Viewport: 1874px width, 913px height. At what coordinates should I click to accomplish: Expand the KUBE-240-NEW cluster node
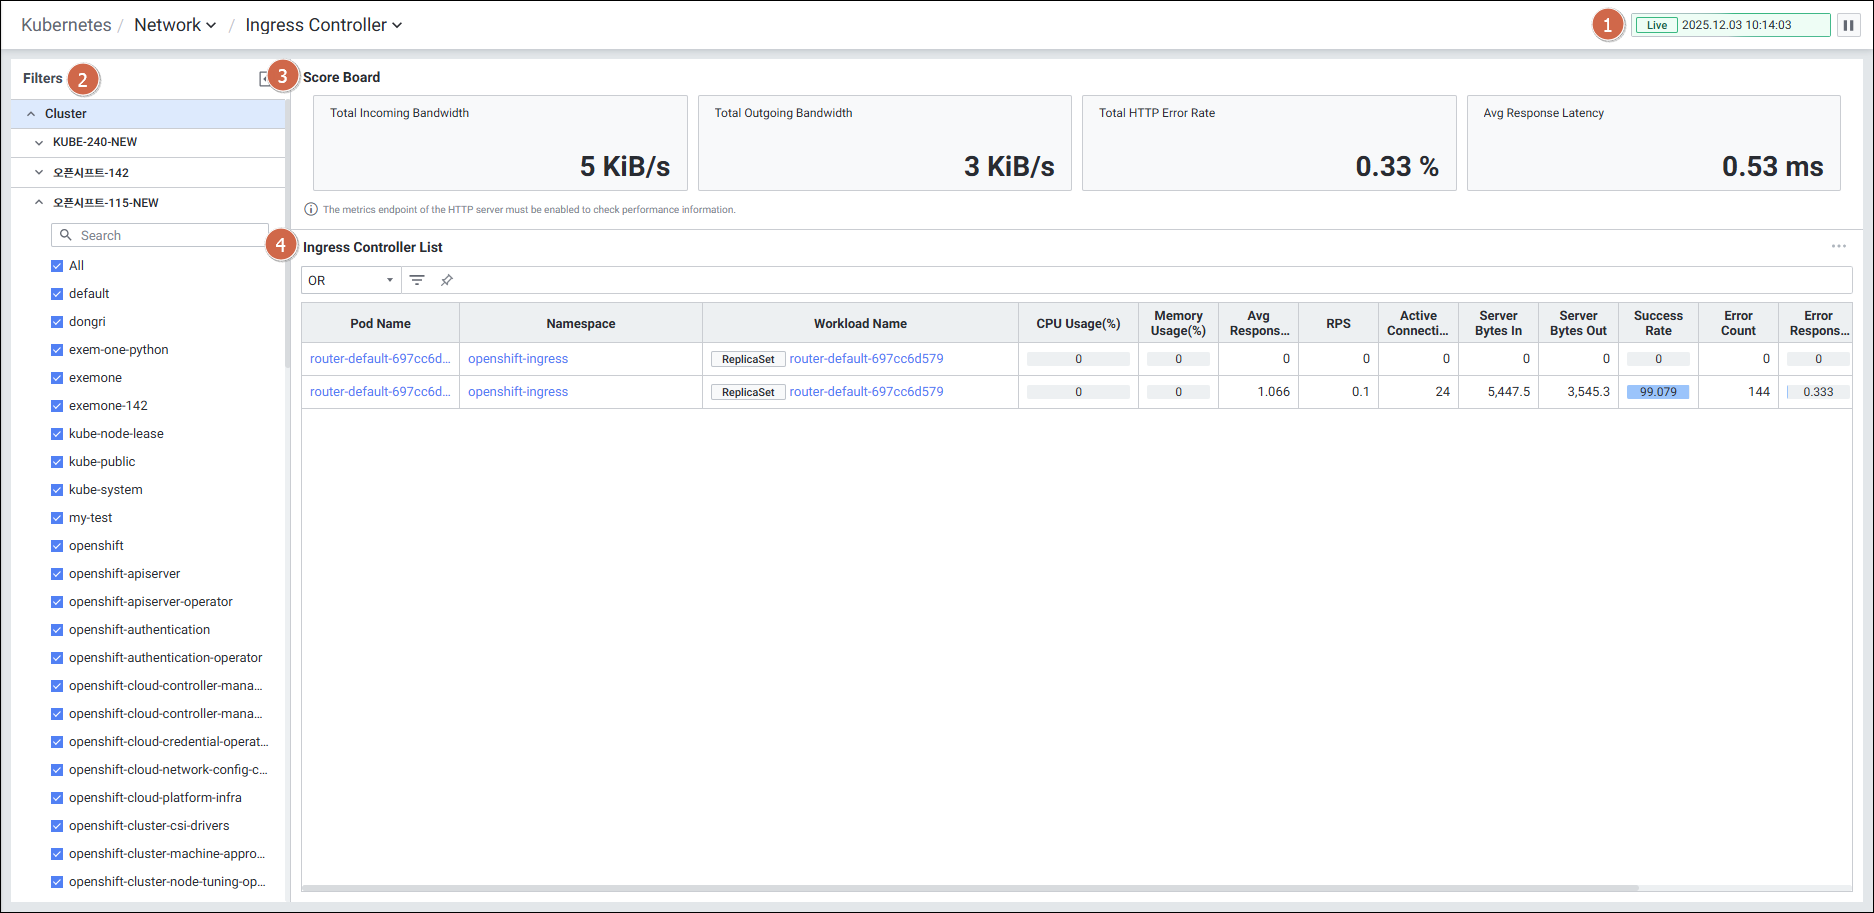coord(39,143)
